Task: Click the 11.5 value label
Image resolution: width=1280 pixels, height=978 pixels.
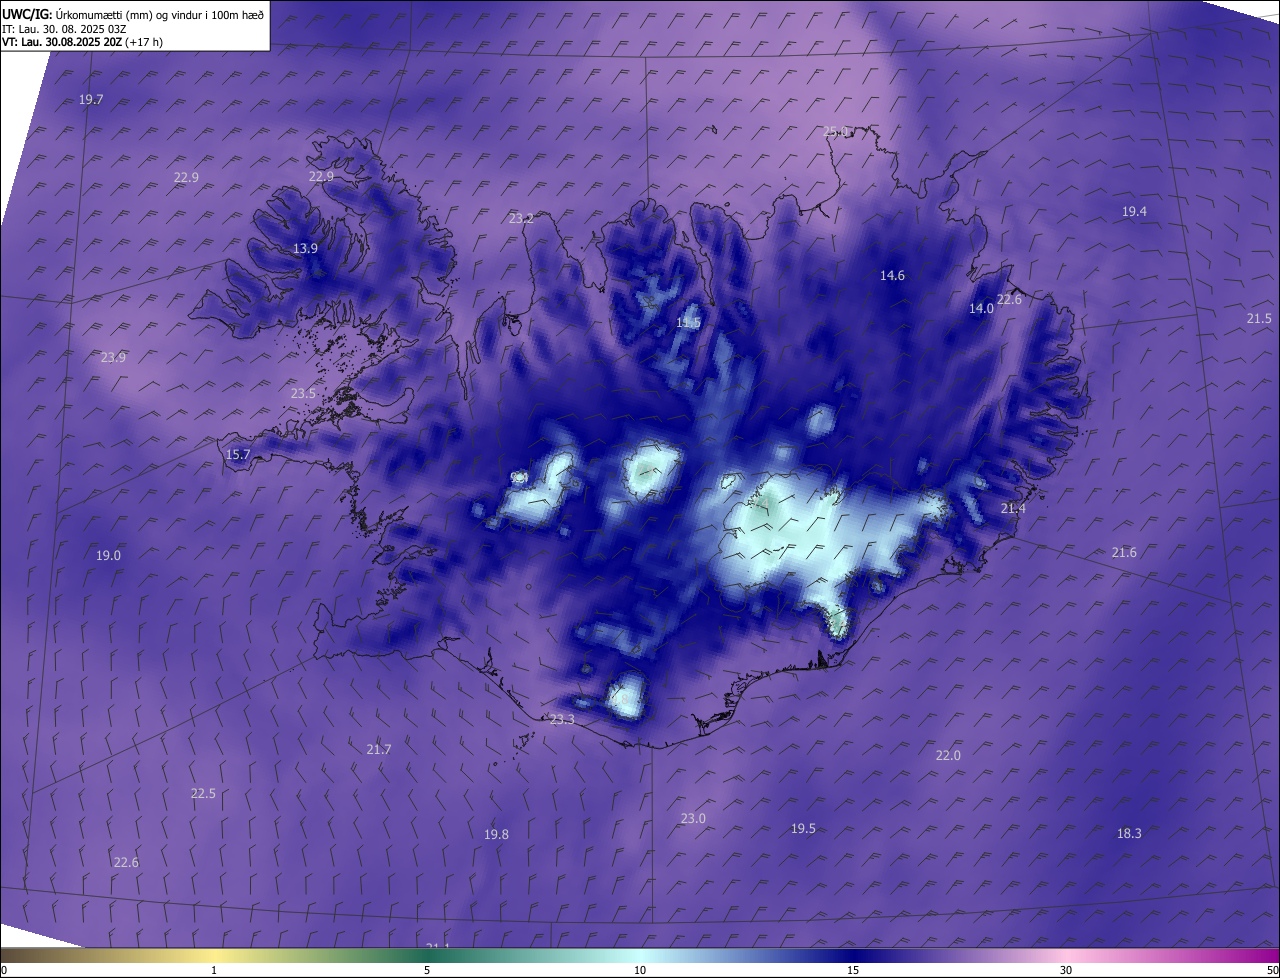Action: click(x=688, y=323)
